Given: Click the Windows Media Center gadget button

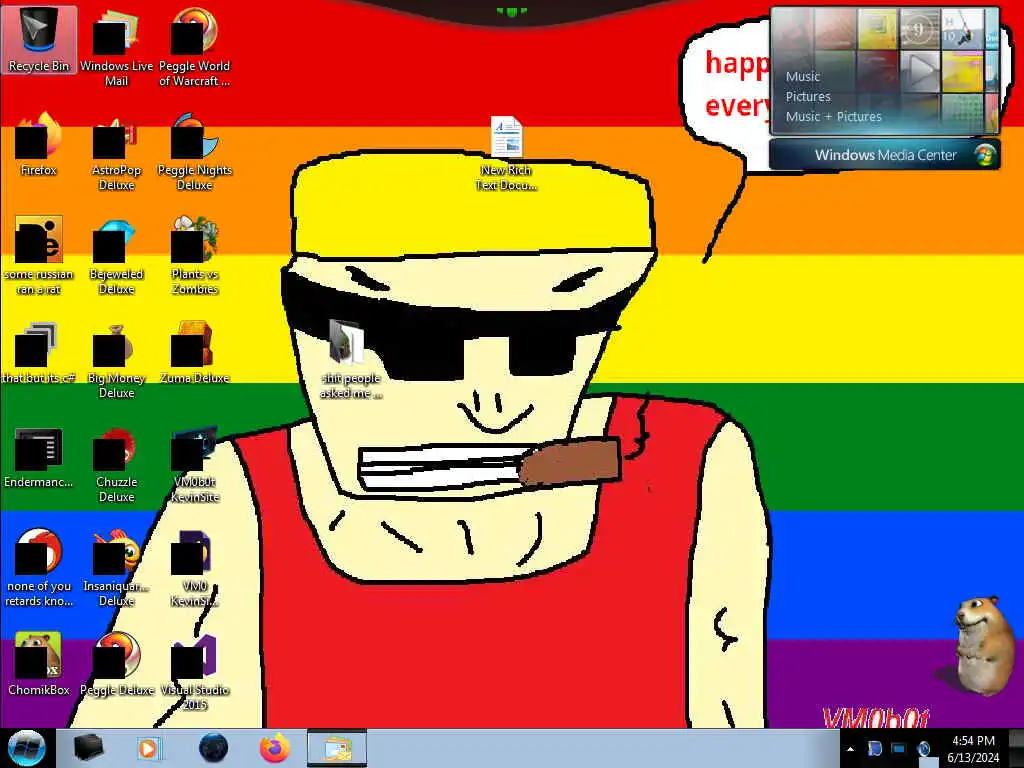Looking at the screenshot, I should [885, 155].
